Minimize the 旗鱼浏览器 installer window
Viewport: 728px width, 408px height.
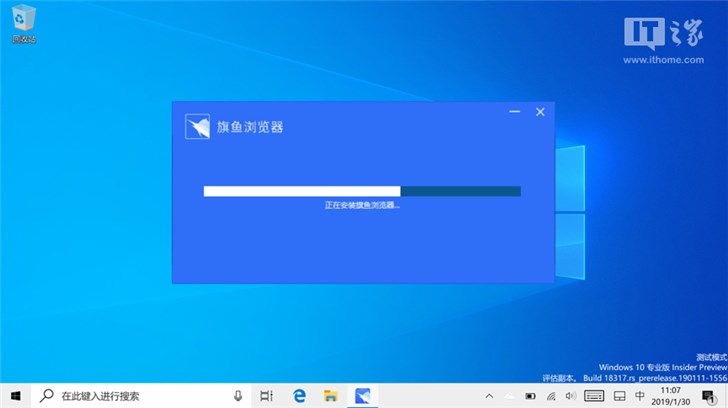[x=514, y=112]
